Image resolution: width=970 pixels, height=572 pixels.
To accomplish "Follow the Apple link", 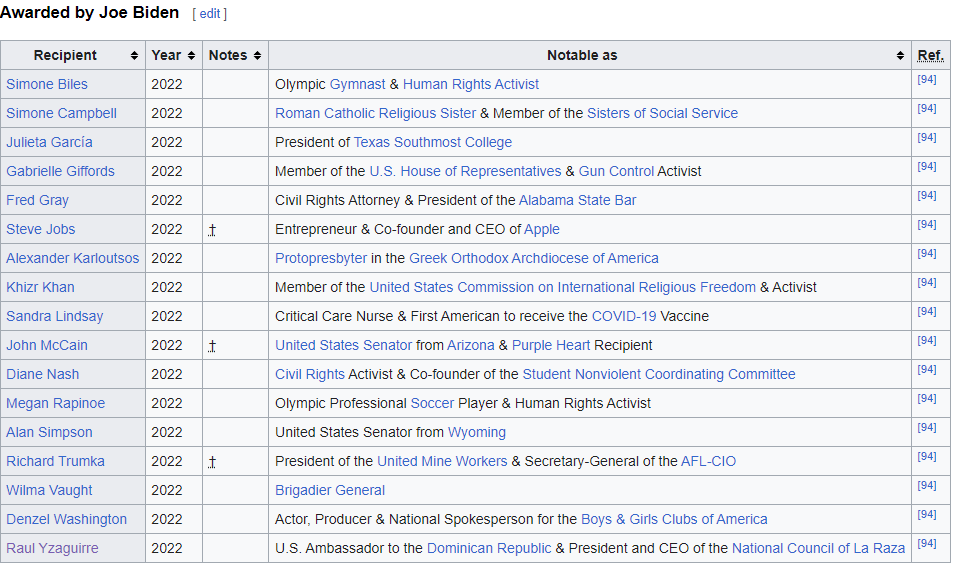I will pyautogui.click(x=542, y=229).
